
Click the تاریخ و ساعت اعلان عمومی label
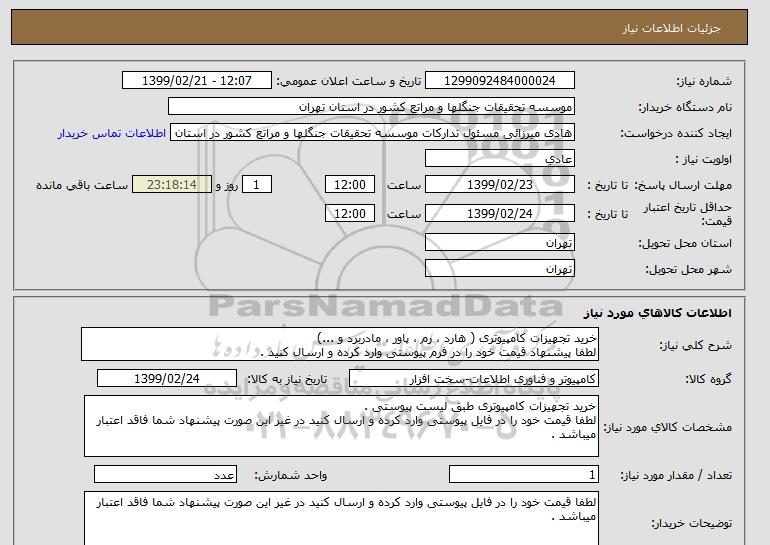point(349,81)
